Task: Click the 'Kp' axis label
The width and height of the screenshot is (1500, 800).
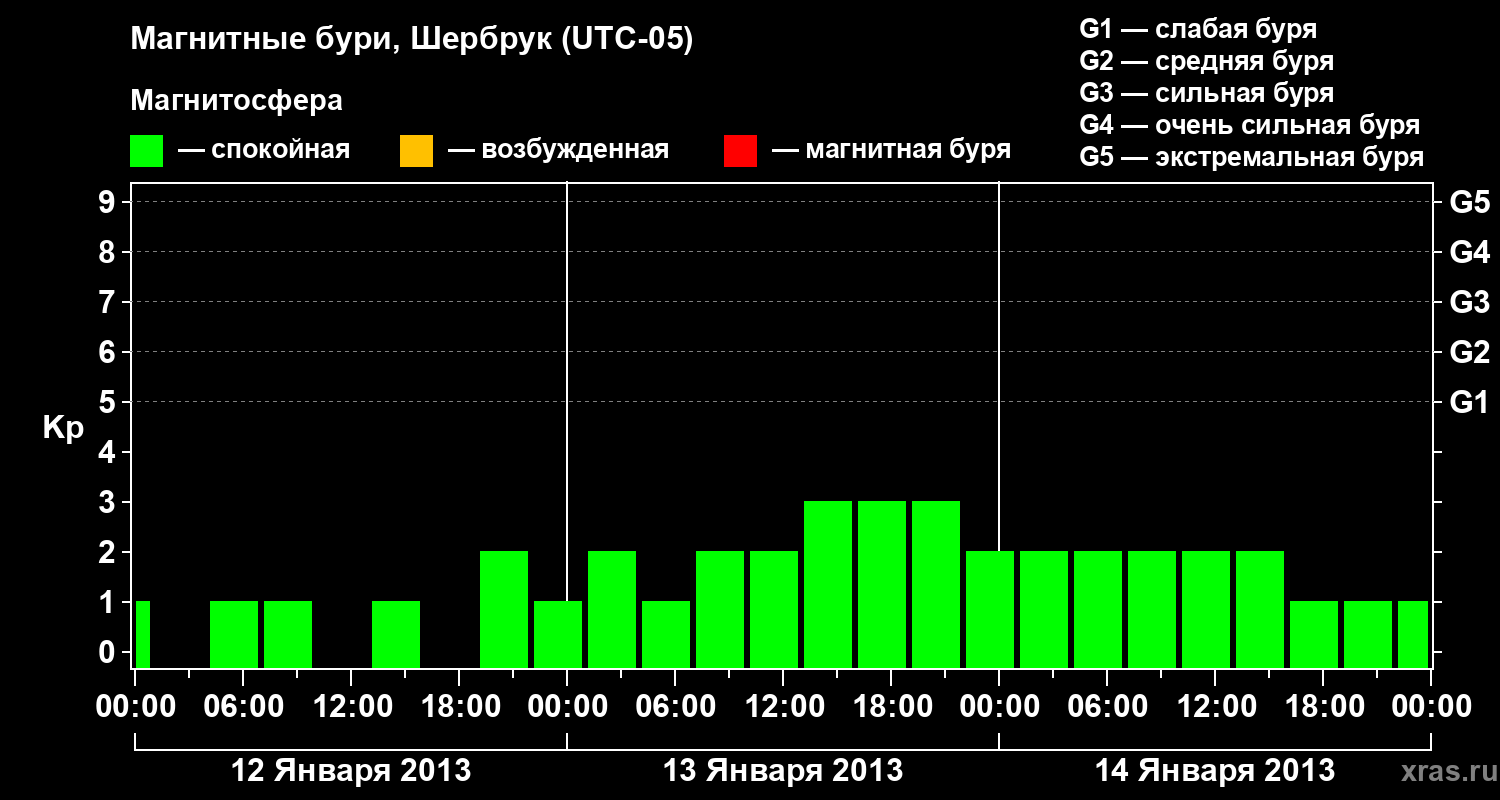Action: point(63,428)
